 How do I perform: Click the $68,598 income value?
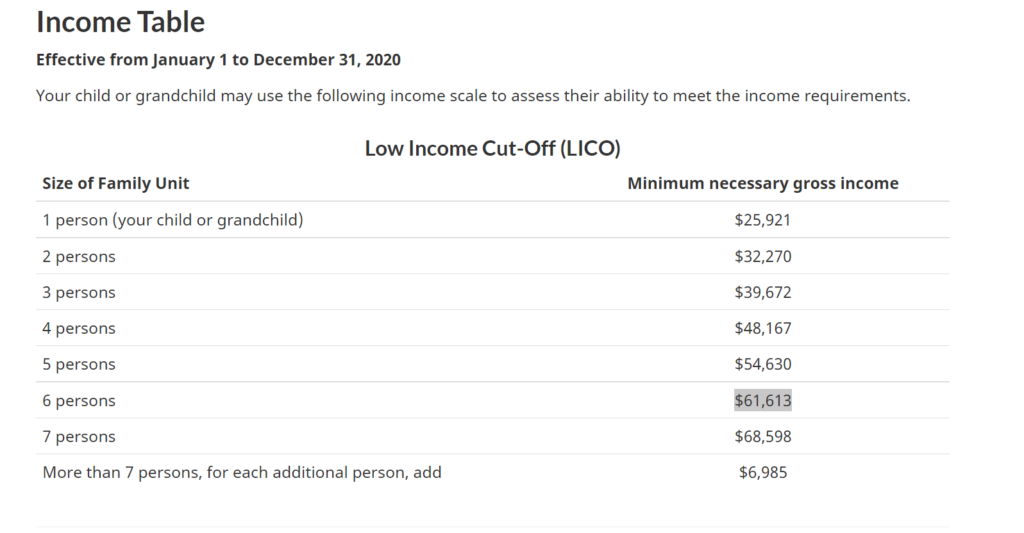click(762, 437)
